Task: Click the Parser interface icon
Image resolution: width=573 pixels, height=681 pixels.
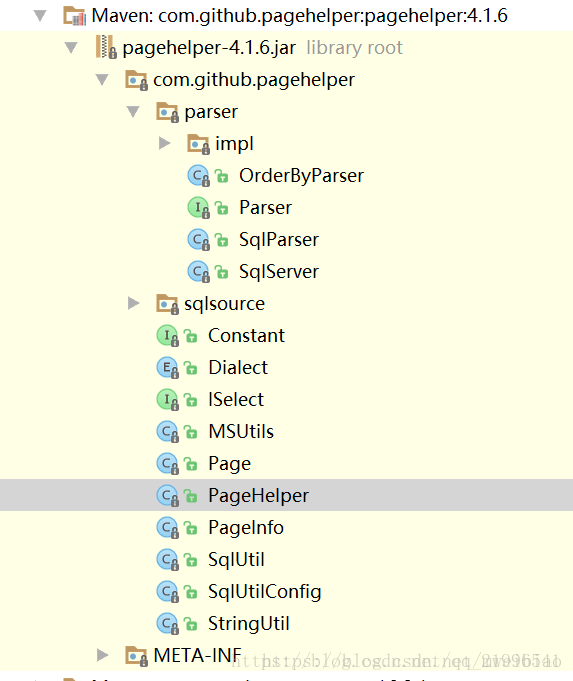Action: click(199, 208)
